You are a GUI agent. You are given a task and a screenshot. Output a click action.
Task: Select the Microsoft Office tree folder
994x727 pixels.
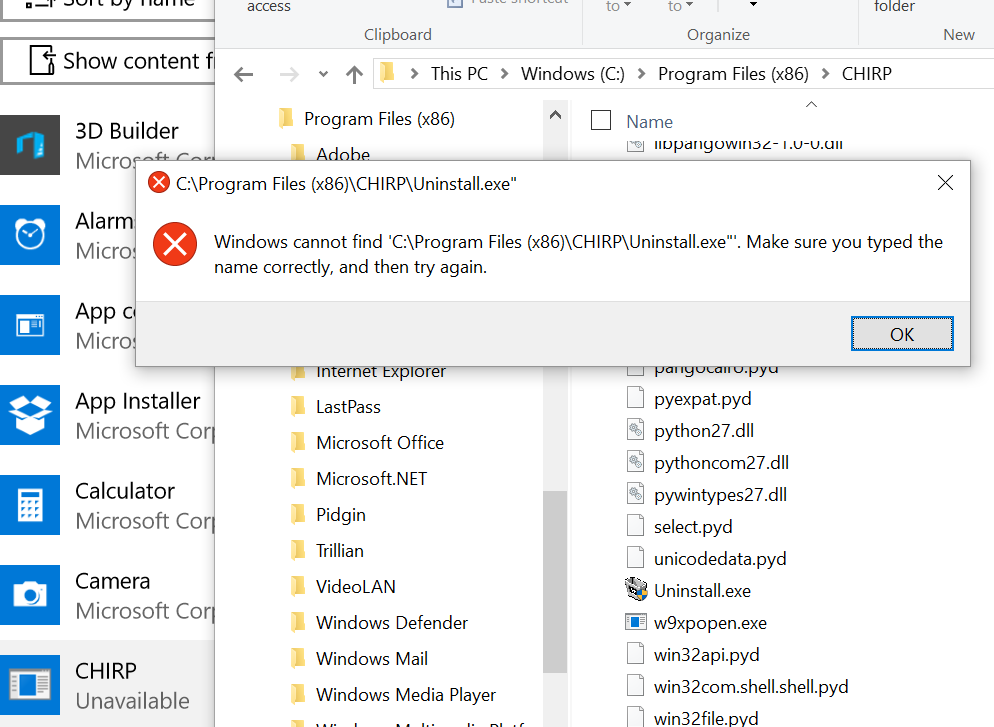(x=380, y=442)
